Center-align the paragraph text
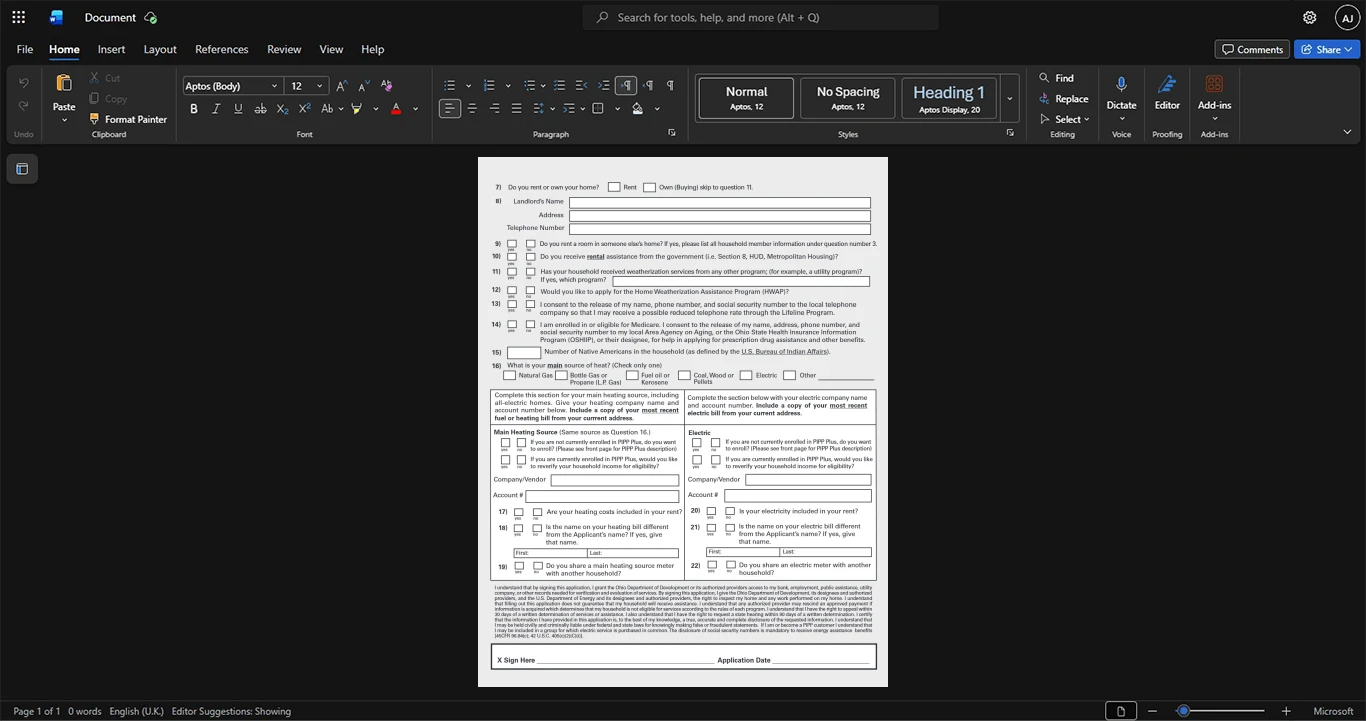This screenshot has height=721, width=1366. [x=472, y=109]
